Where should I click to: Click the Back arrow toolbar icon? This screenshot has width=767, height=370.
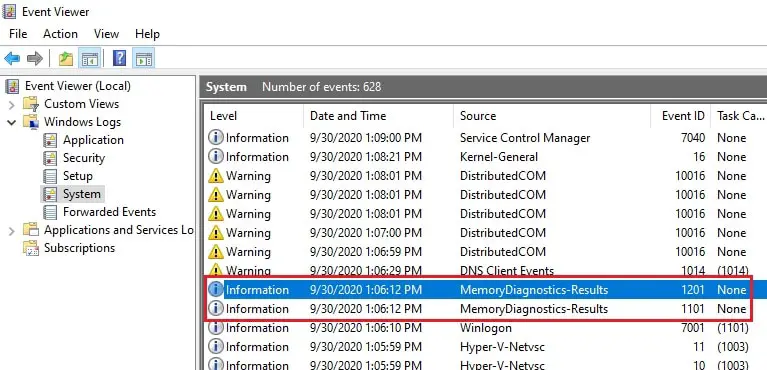(12, 59)
